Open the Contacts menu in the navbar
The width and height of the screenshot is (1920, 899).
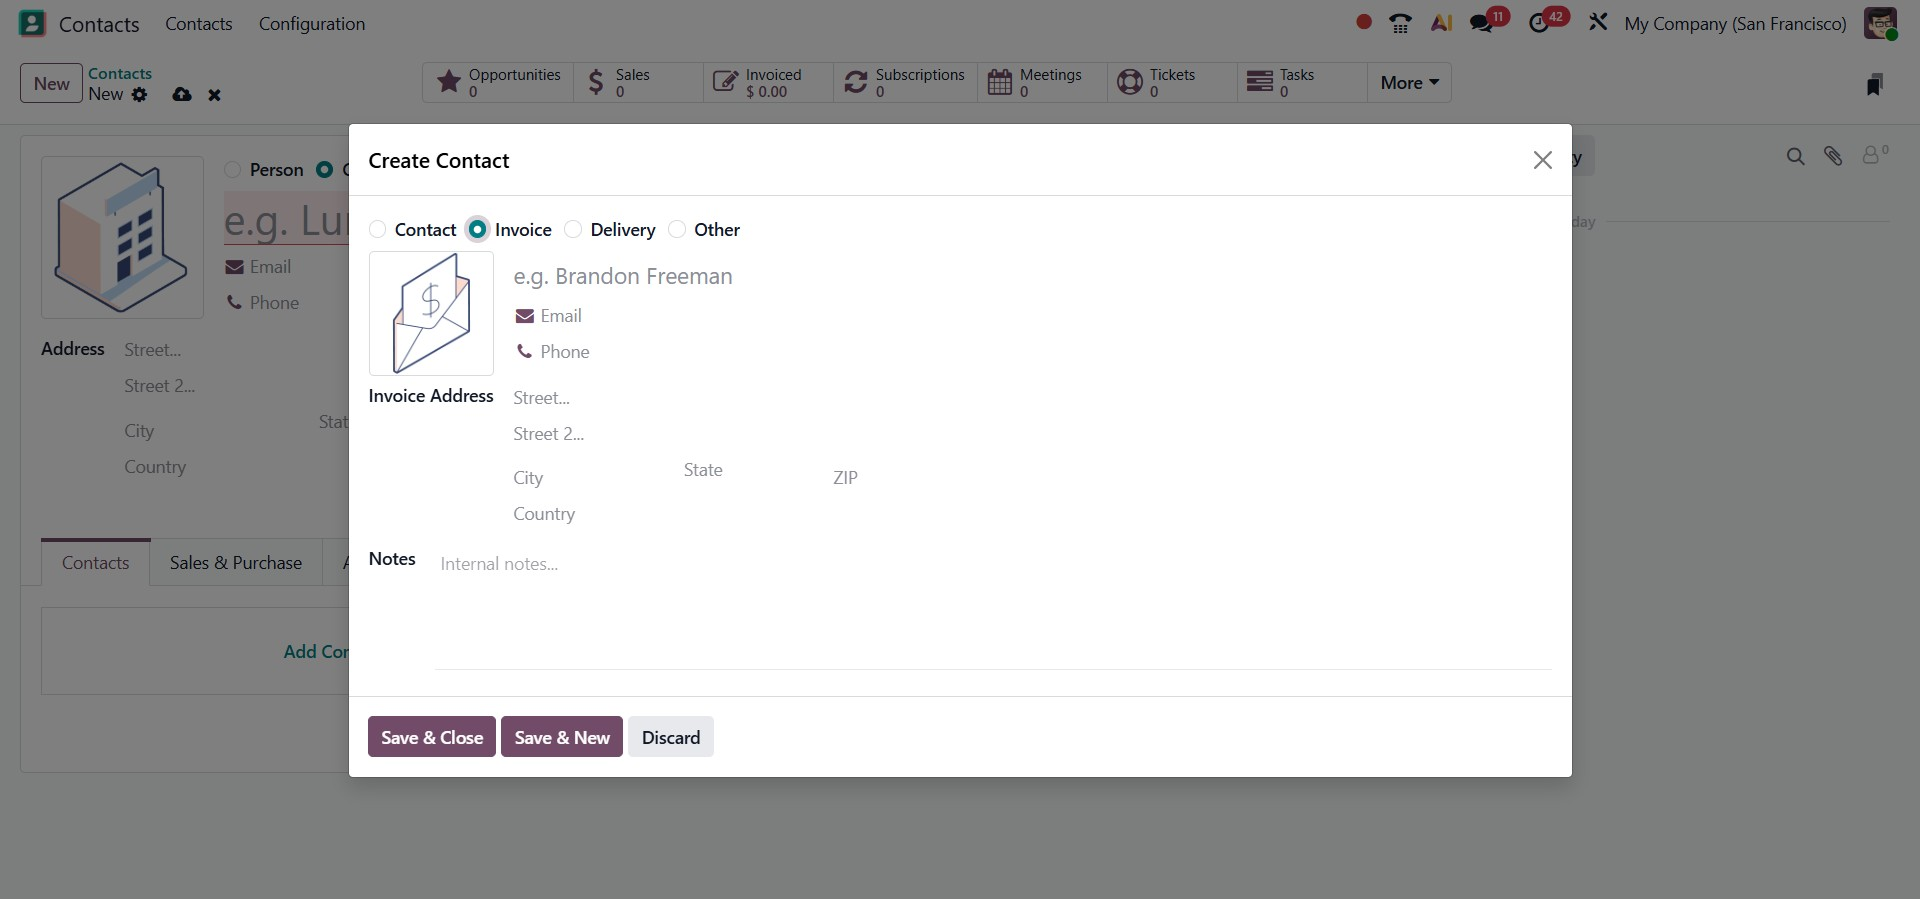[x=198, y=23]
